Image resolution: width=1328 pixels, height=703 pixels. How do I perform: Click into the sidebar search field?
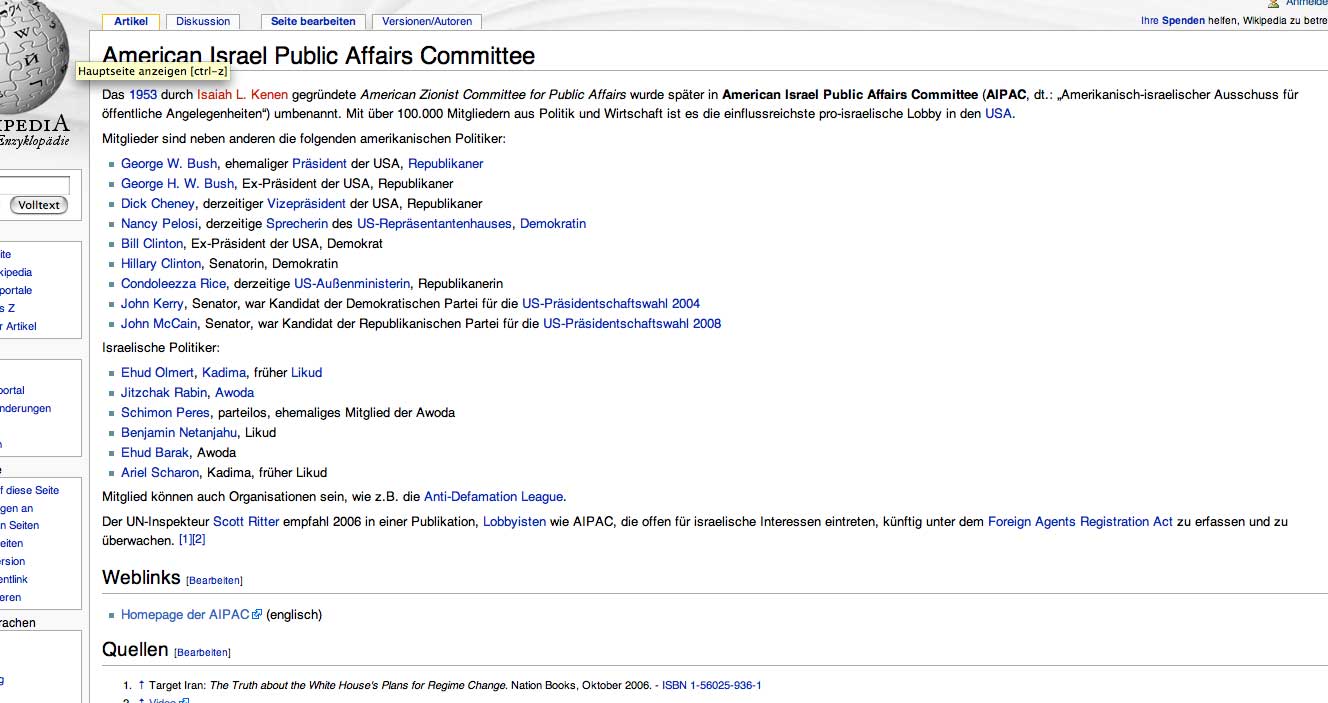(x=35, y=185)
